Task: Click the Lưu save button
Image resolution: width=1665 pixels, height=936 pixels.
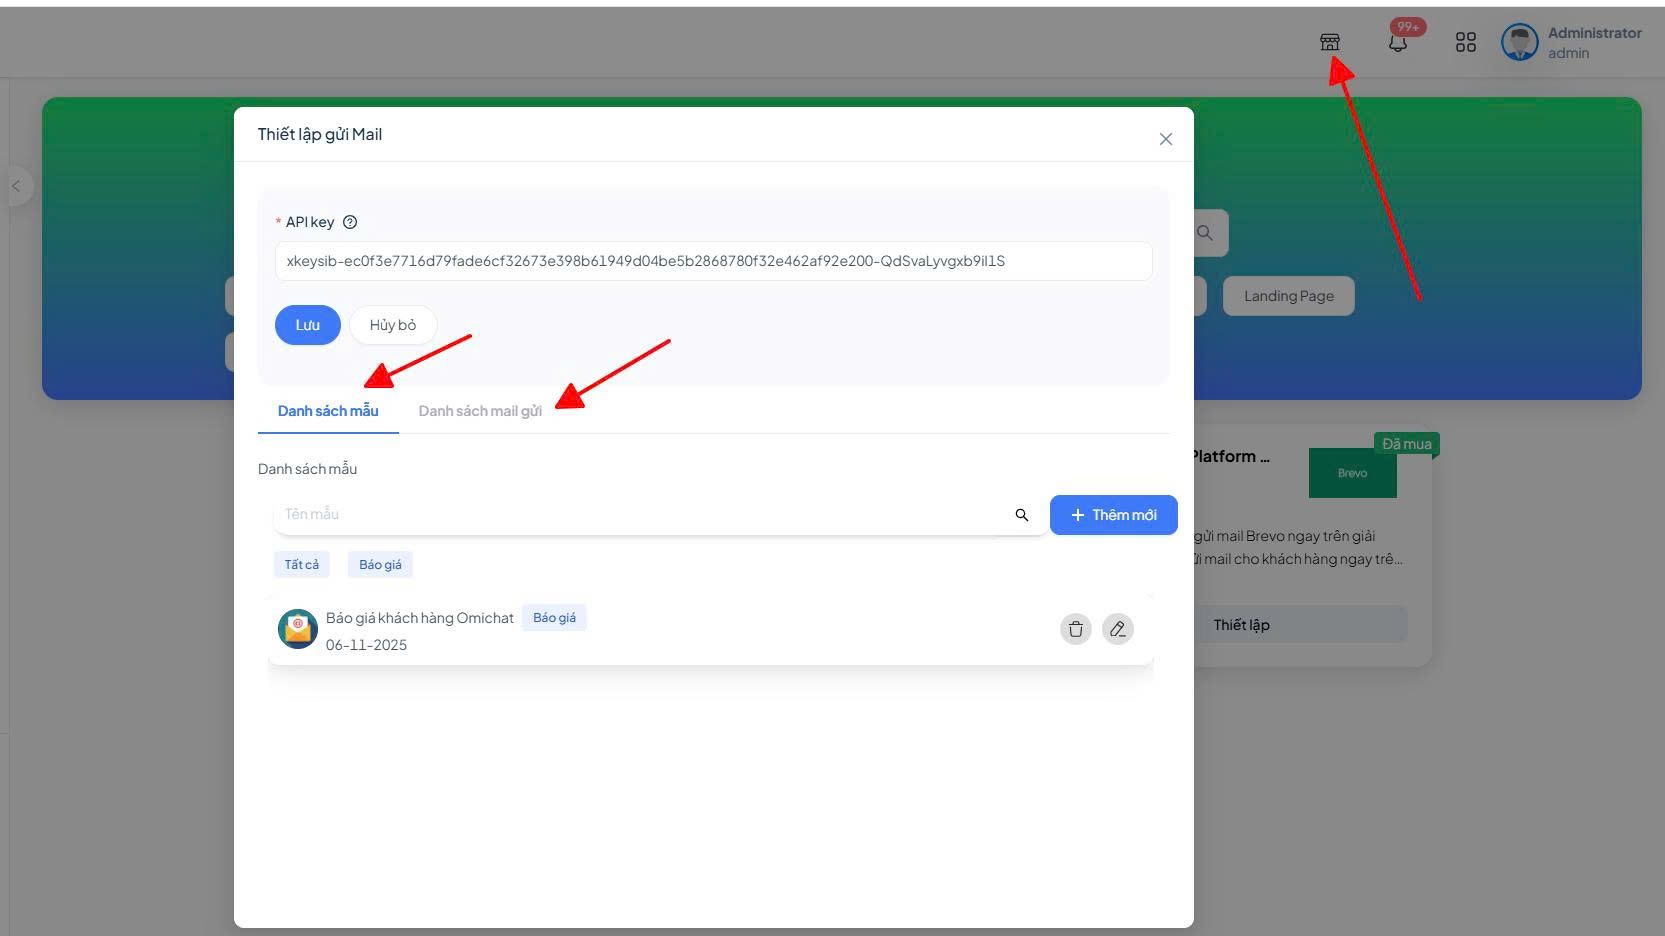Action: [x=307, y=325]
